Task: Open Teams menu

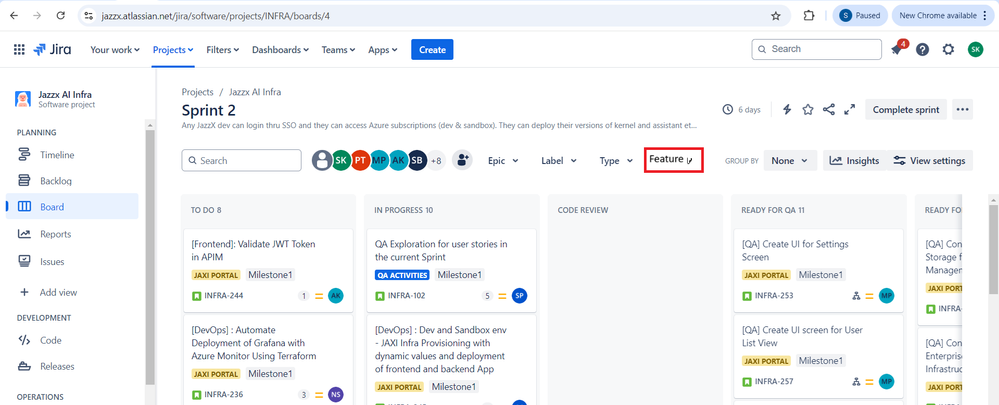Action: pyautogui.click(x=338, y=50)
